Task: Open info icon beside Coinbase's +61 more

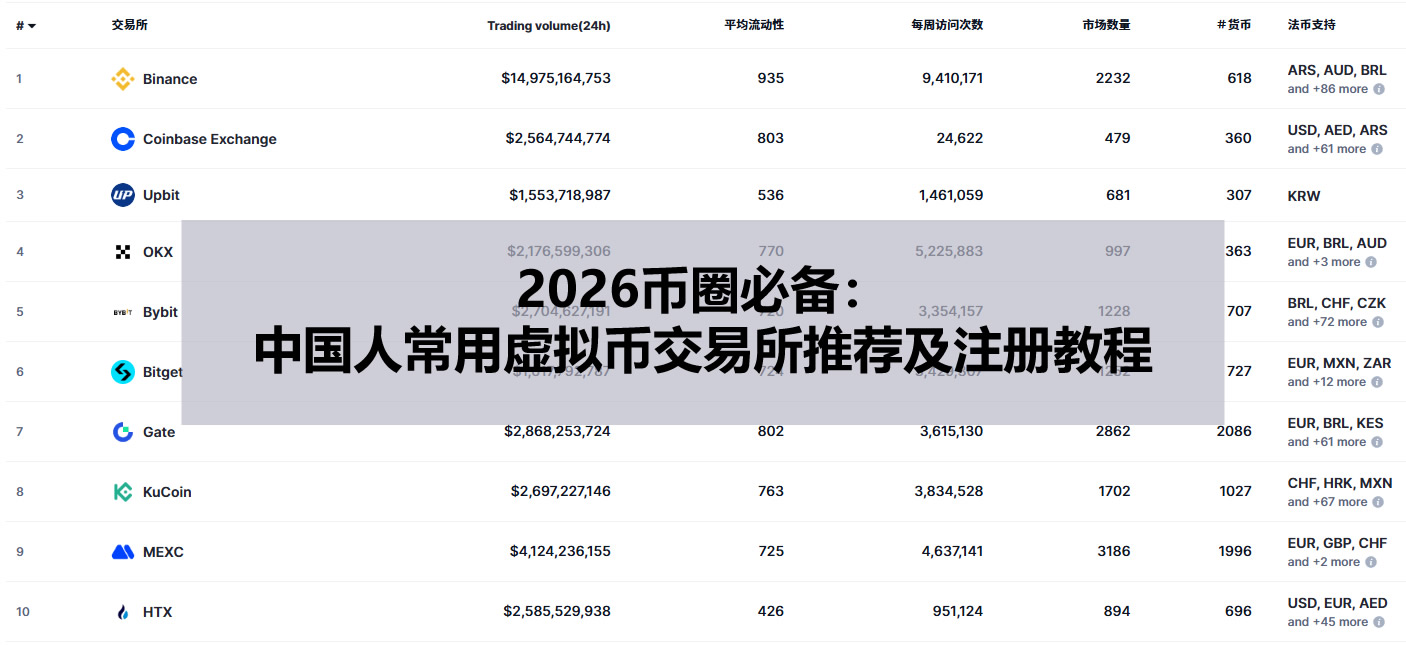Action: click(1377, 149)
